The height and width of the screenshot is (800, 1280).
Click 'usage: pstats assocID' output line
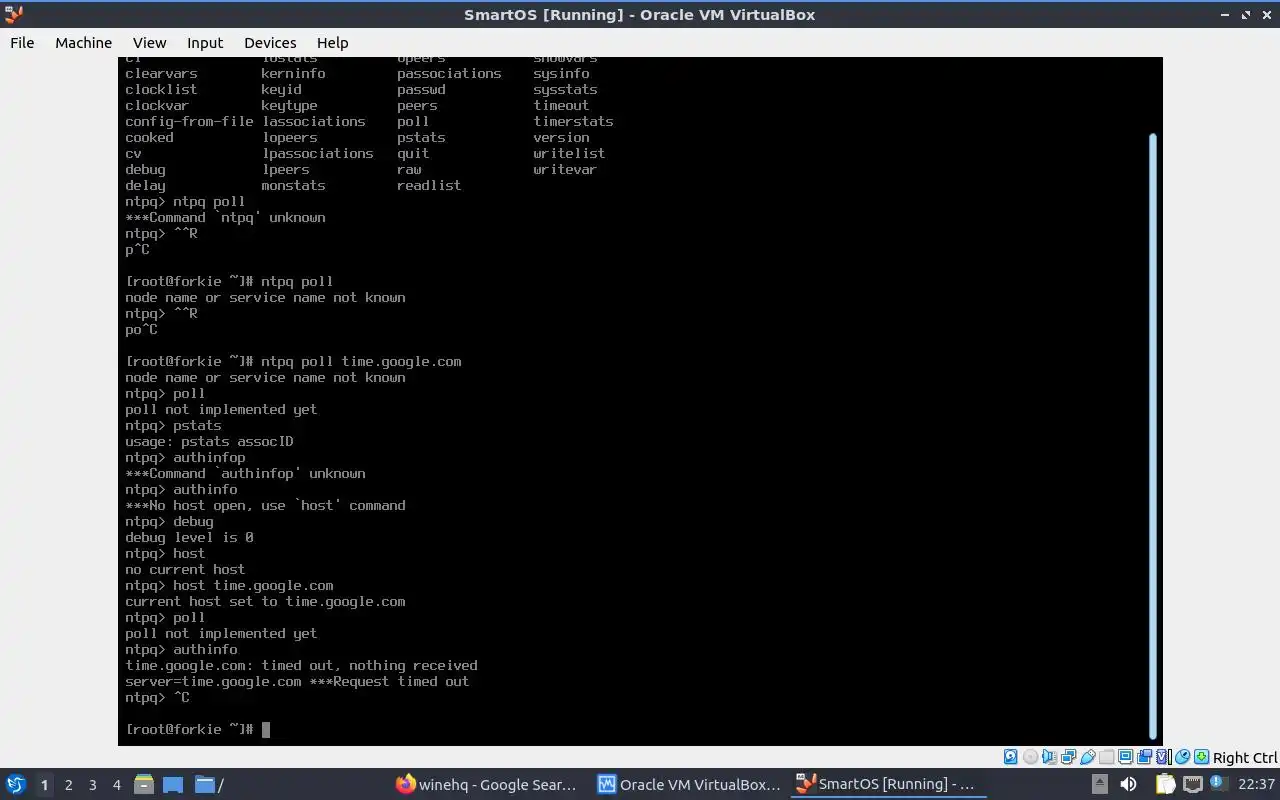point(209,441)
